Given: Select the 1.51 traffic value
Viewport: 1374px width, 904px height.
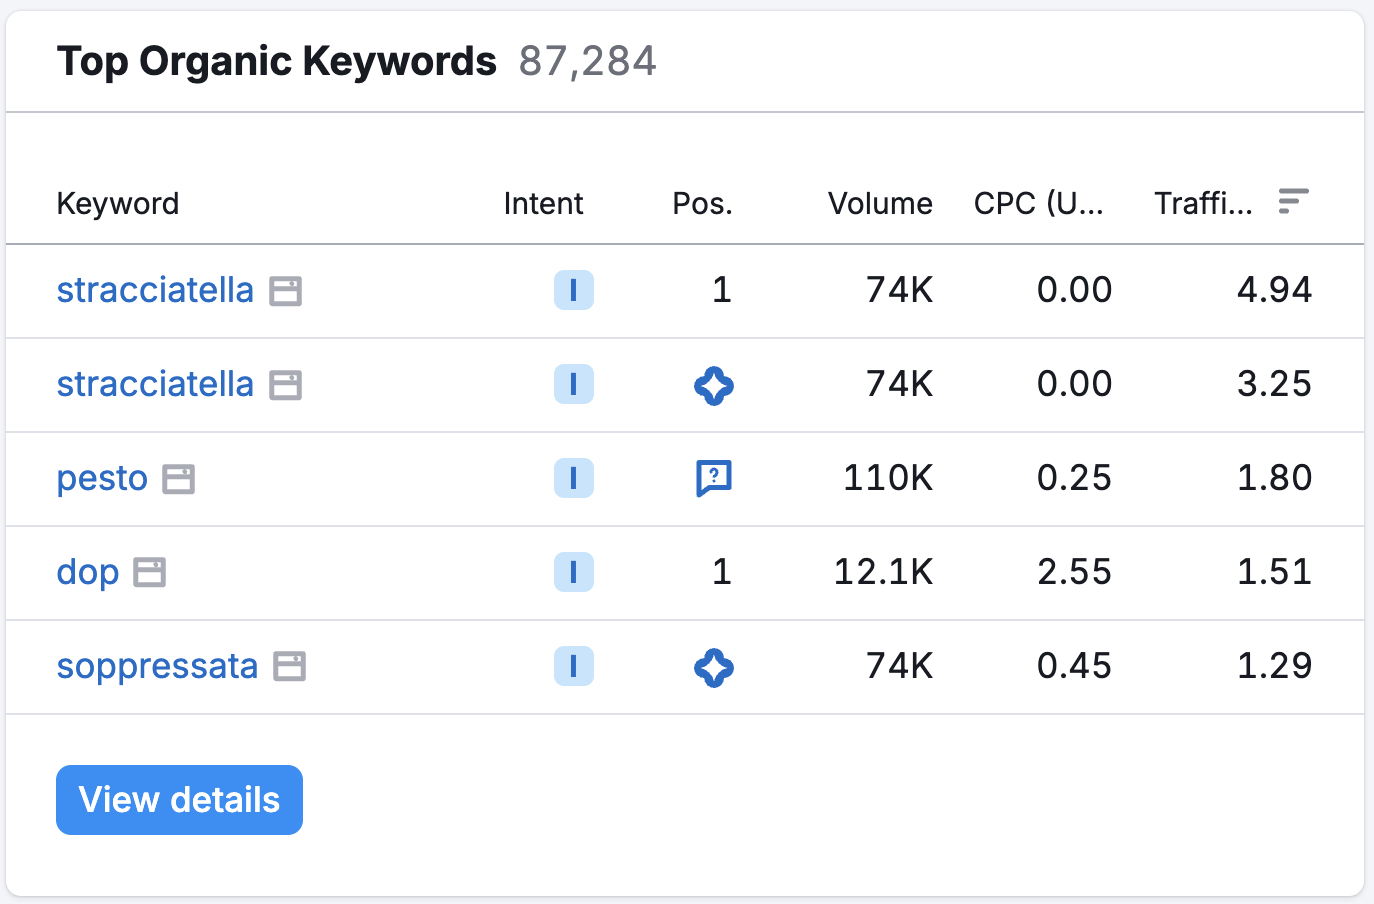Looking at the screenshot, I should (x=1274, y=572).
